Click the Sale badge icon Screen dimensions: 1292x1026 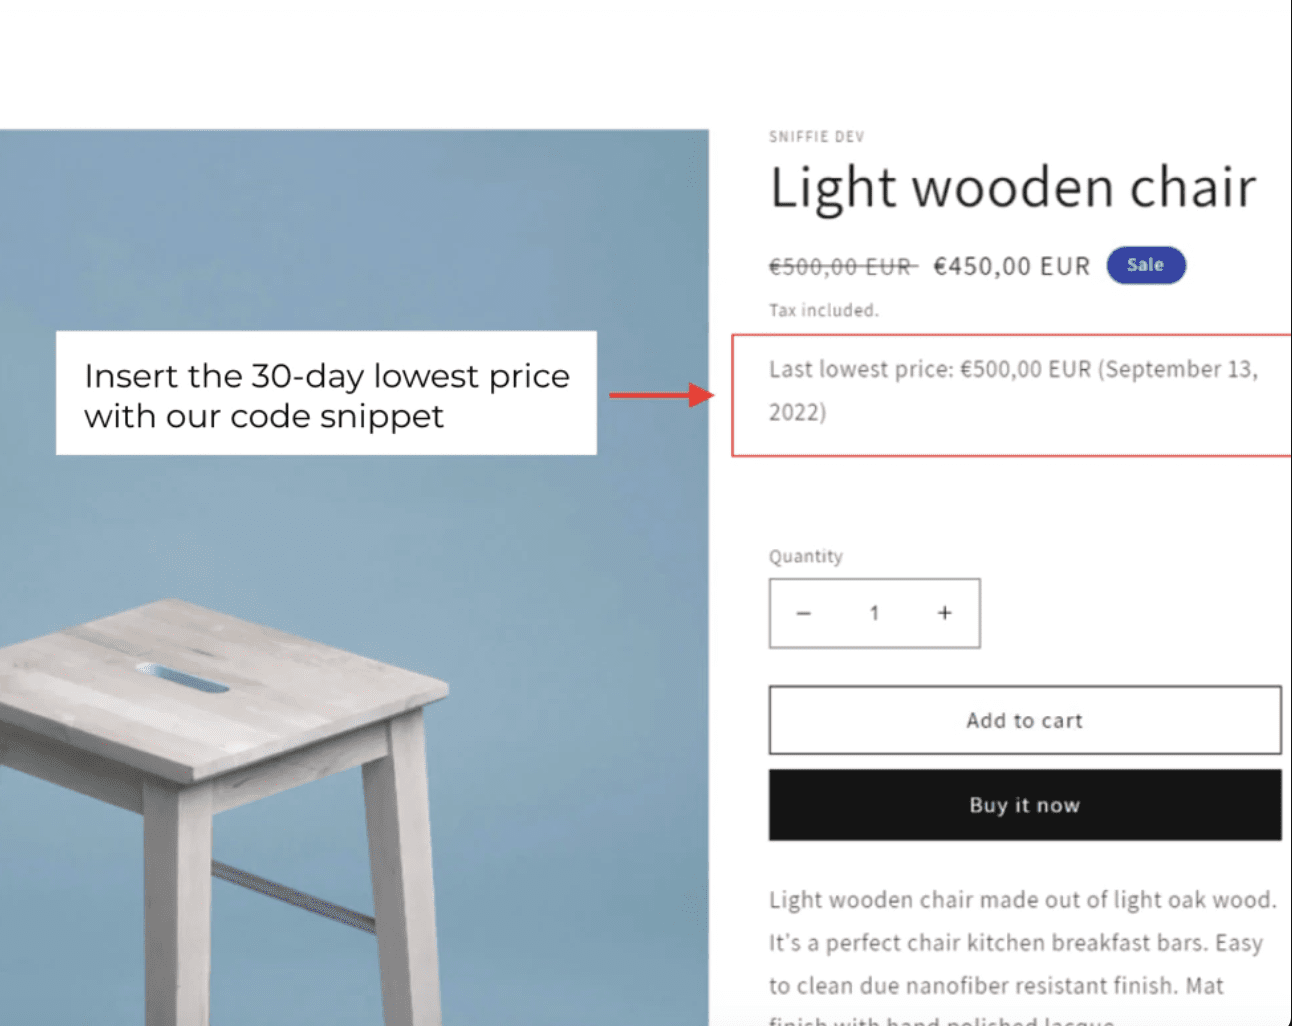pyautogui.click(x=1145, y=265)
